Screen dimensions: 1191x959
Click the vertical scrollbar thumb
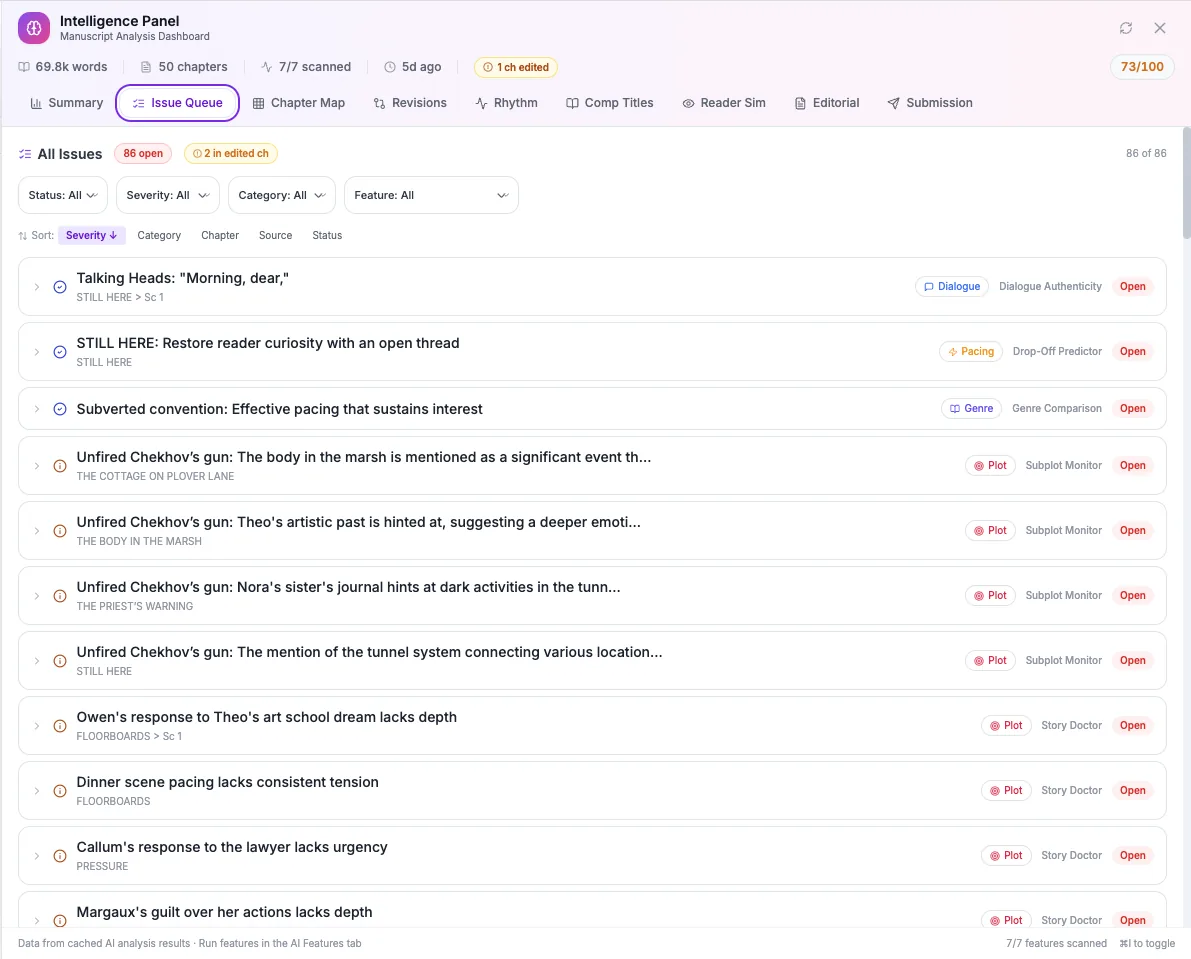1186,182
